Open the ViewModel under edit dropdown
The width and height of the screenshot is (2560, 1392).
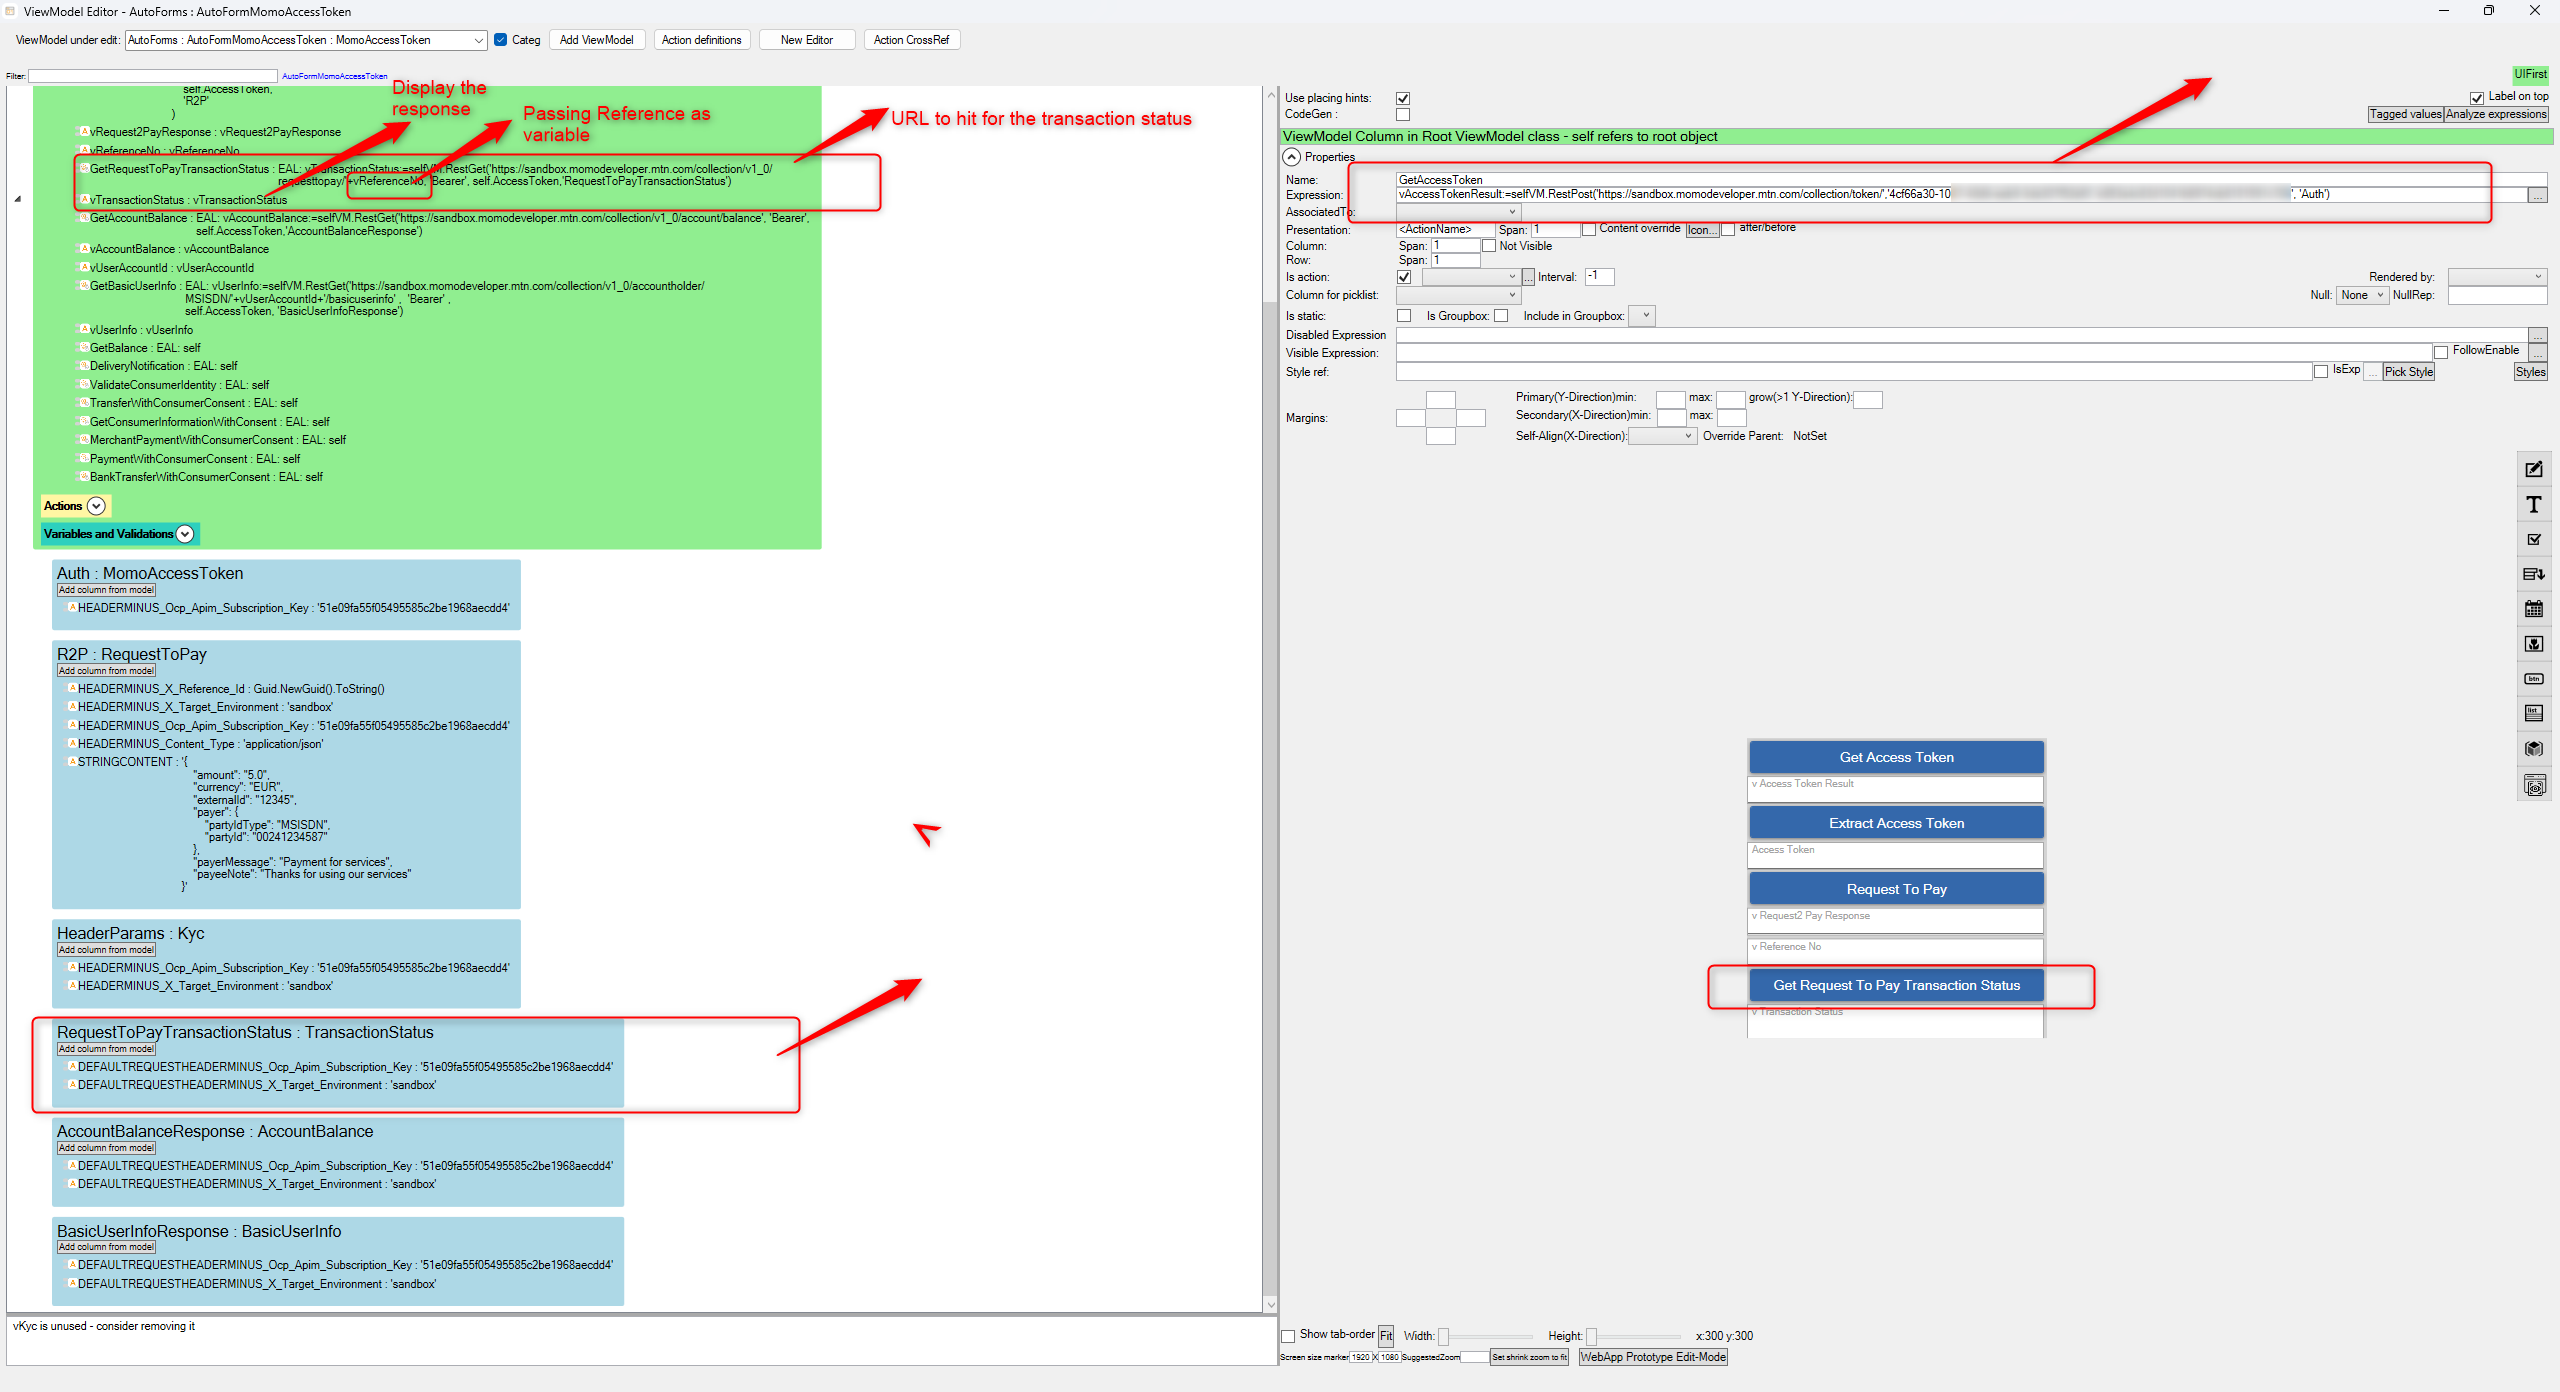[x=478, y=40]
